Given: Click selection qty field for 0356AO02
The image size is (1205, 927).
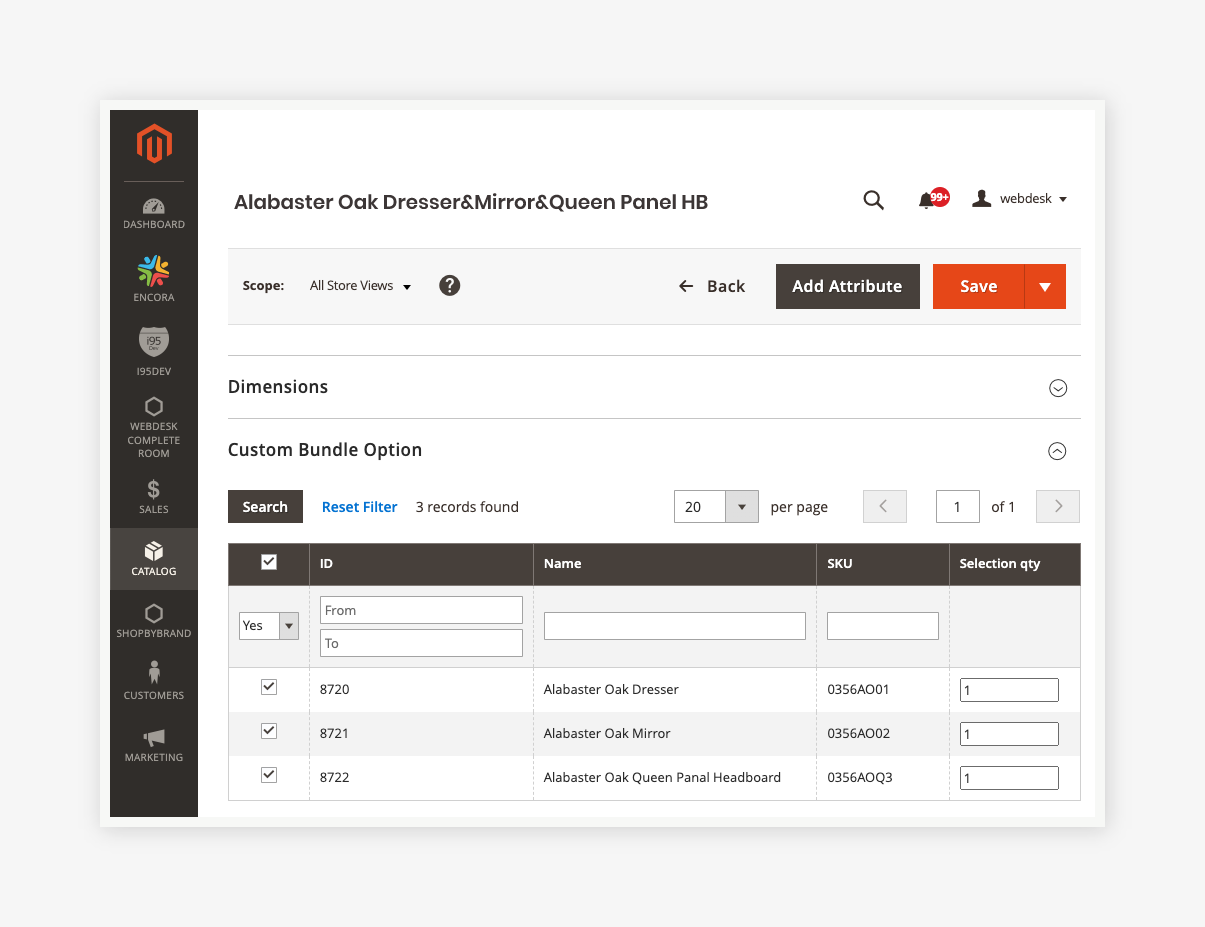Looking at the screenshot, I should 1009,734.
